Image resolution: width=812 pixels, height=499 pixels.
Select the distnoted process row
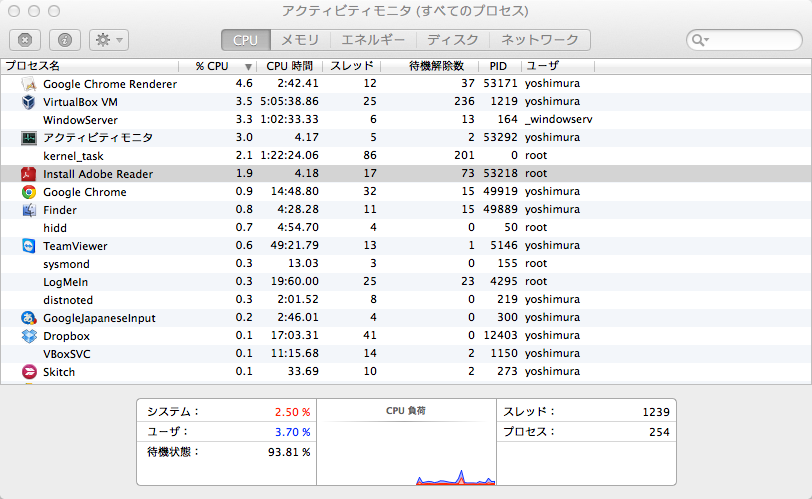click(406, 300)
